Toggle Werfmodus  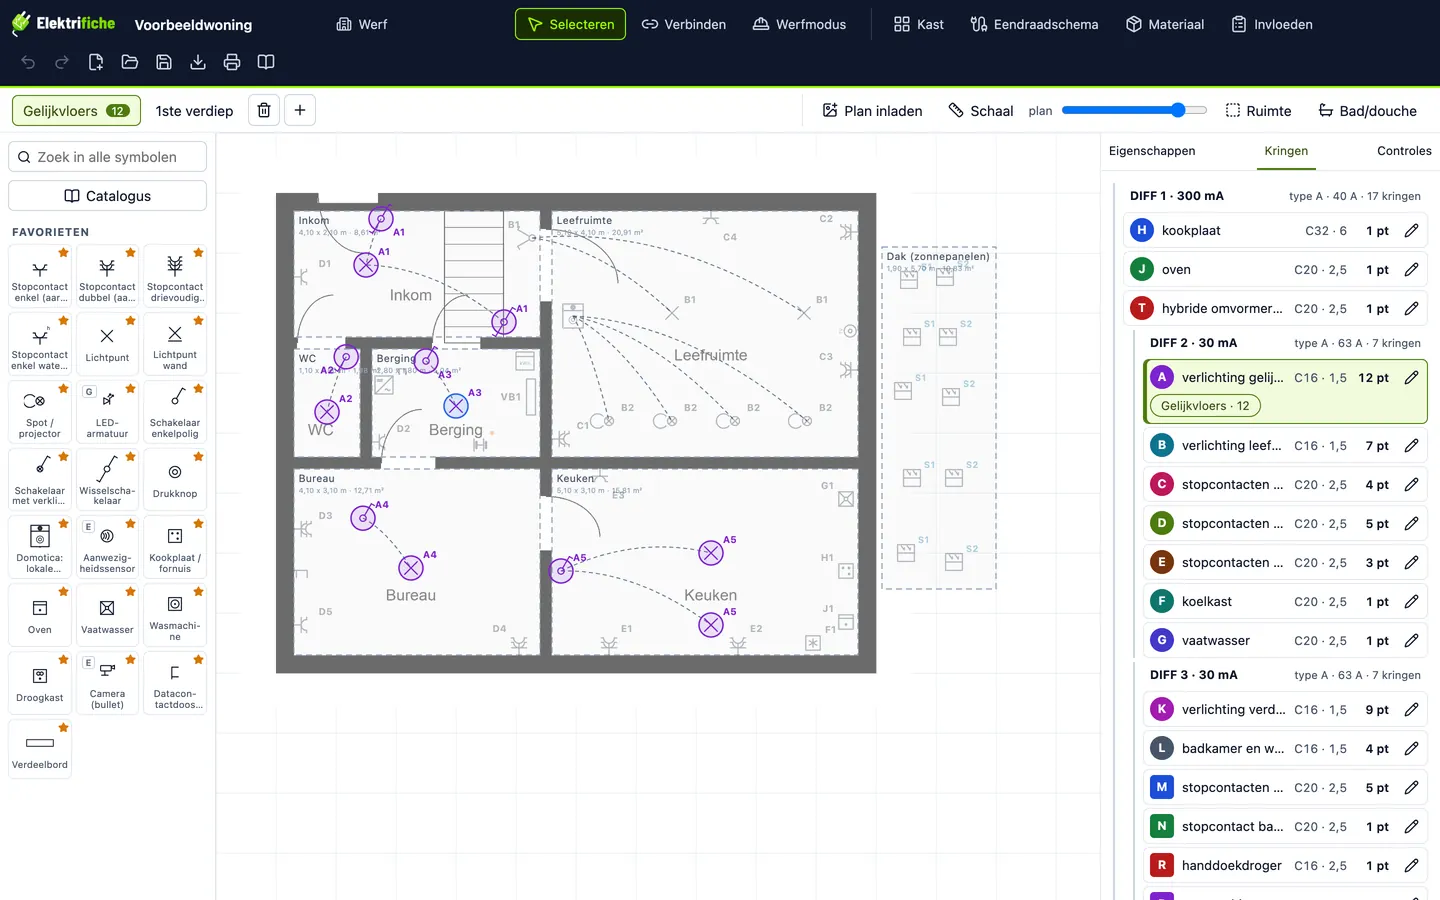[799, 24]
